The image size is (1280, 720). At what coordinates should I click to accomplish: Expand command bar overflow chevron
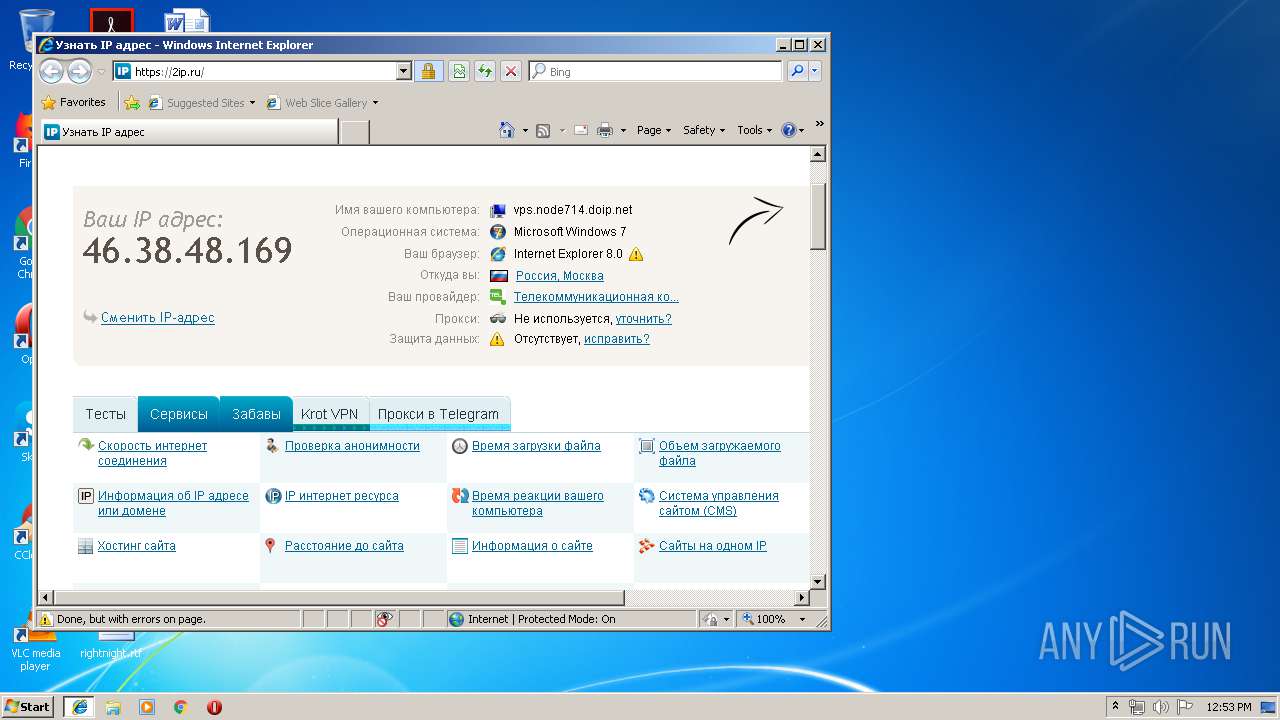pyautogui.click(x=819, y=124)
